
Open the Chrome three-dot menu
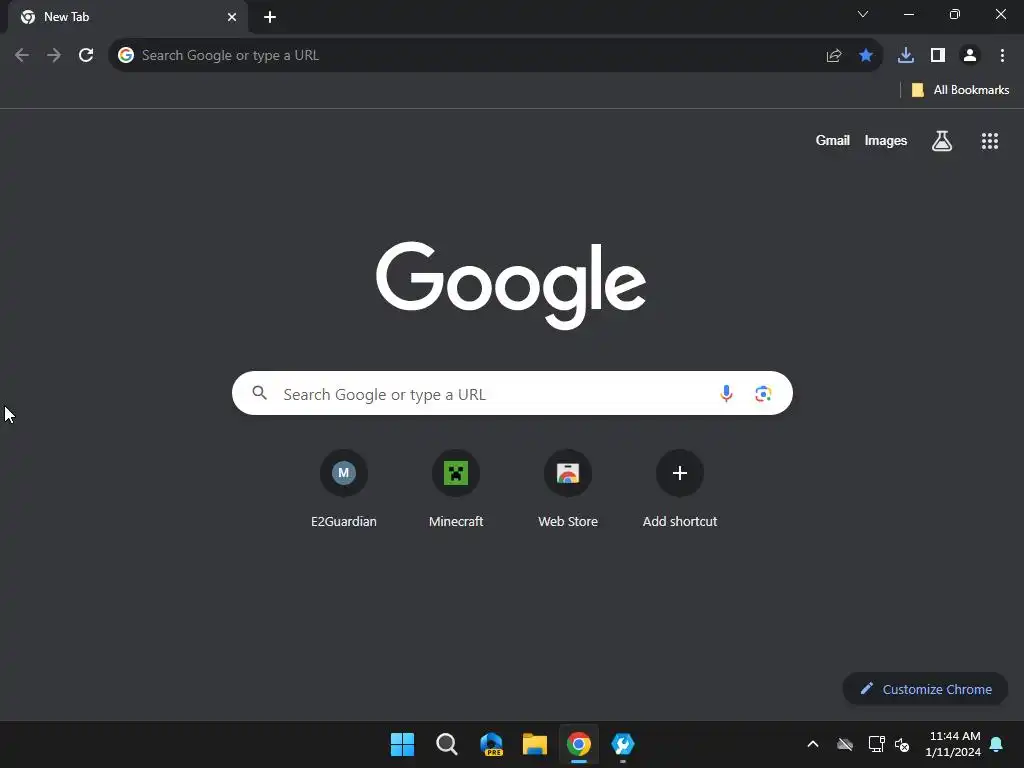(x=1002, y=56)
